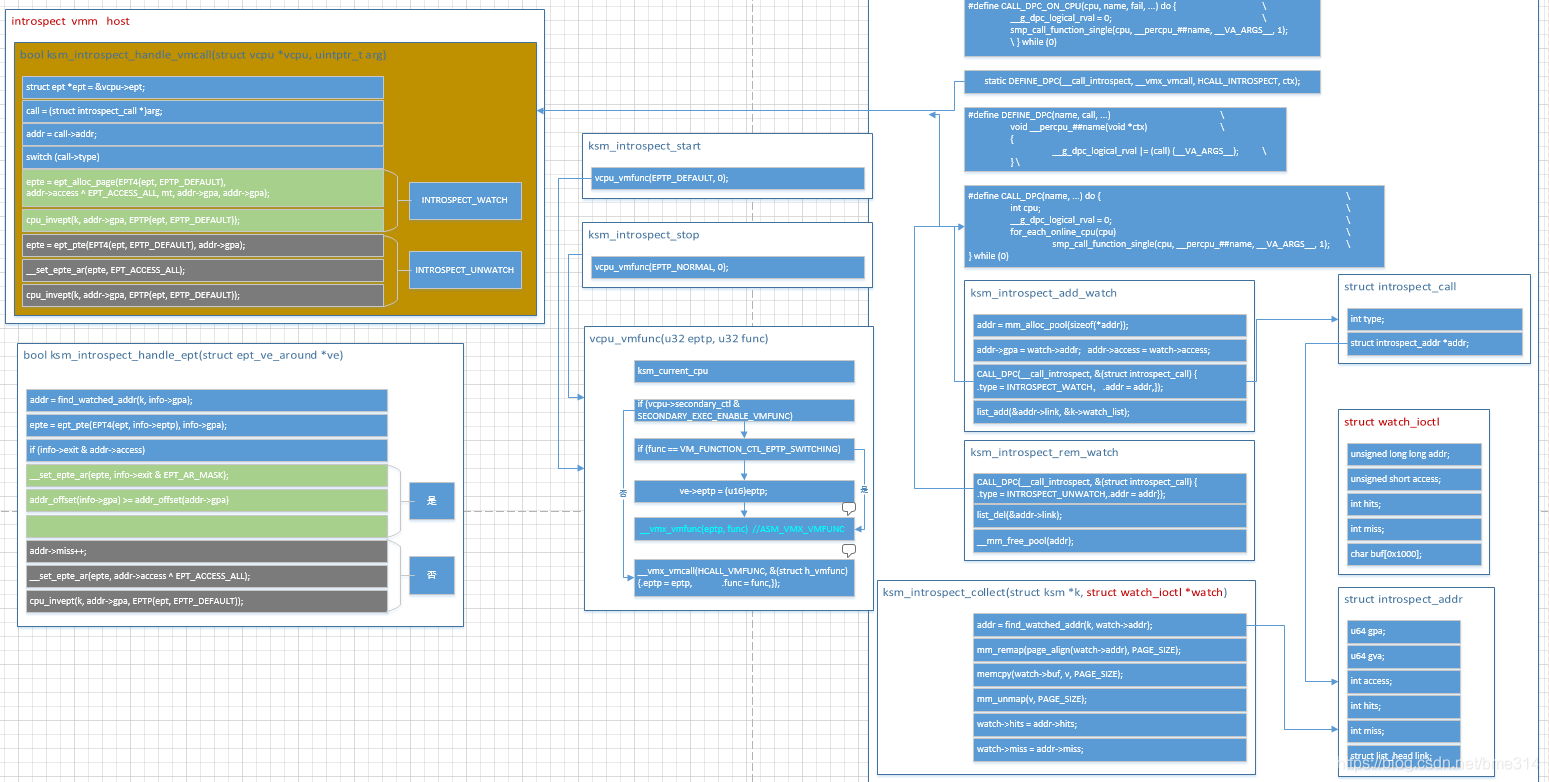The height and width of the screenshot is (782, 1549).
Task: Select the green 'epte = ept_alloc_page' block
Action: click(203, 188)
